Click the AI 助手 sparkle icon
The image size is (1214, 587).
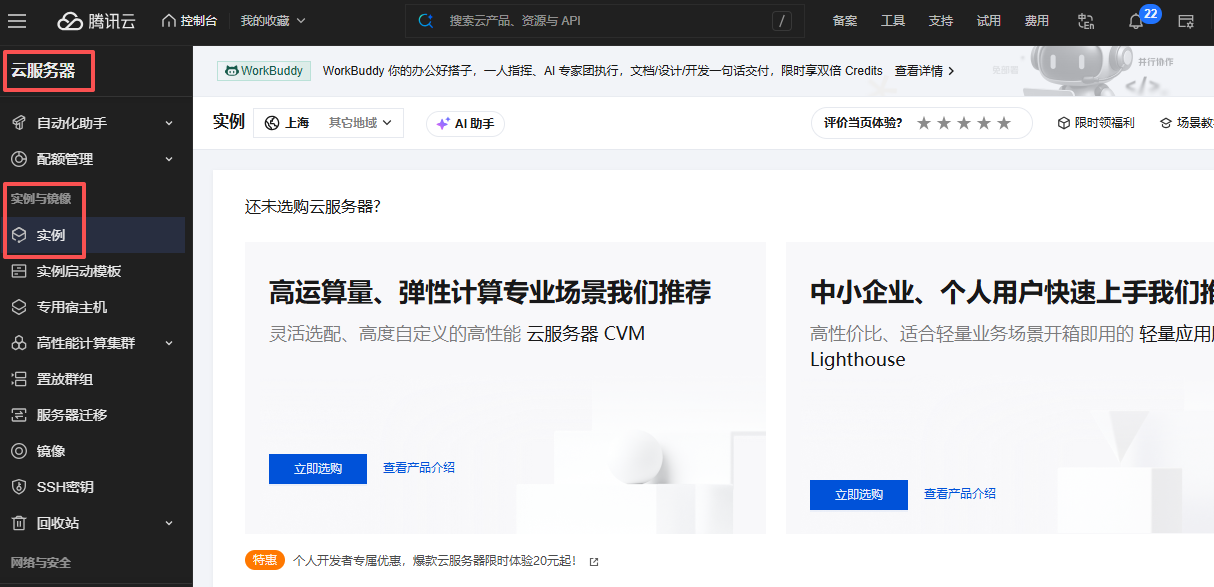(442, 124)
